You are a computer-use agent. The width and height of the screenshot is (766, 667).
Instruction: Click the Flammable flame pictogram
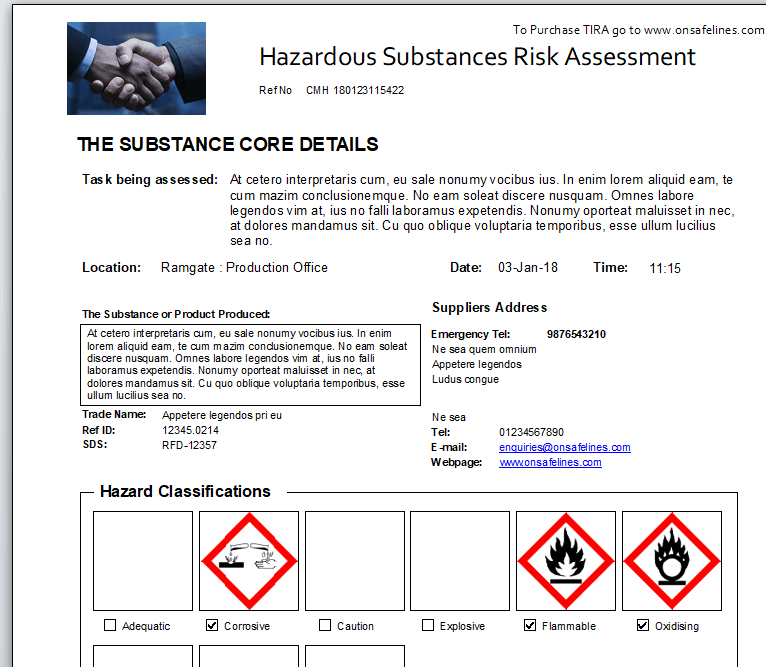click(566, 561)
